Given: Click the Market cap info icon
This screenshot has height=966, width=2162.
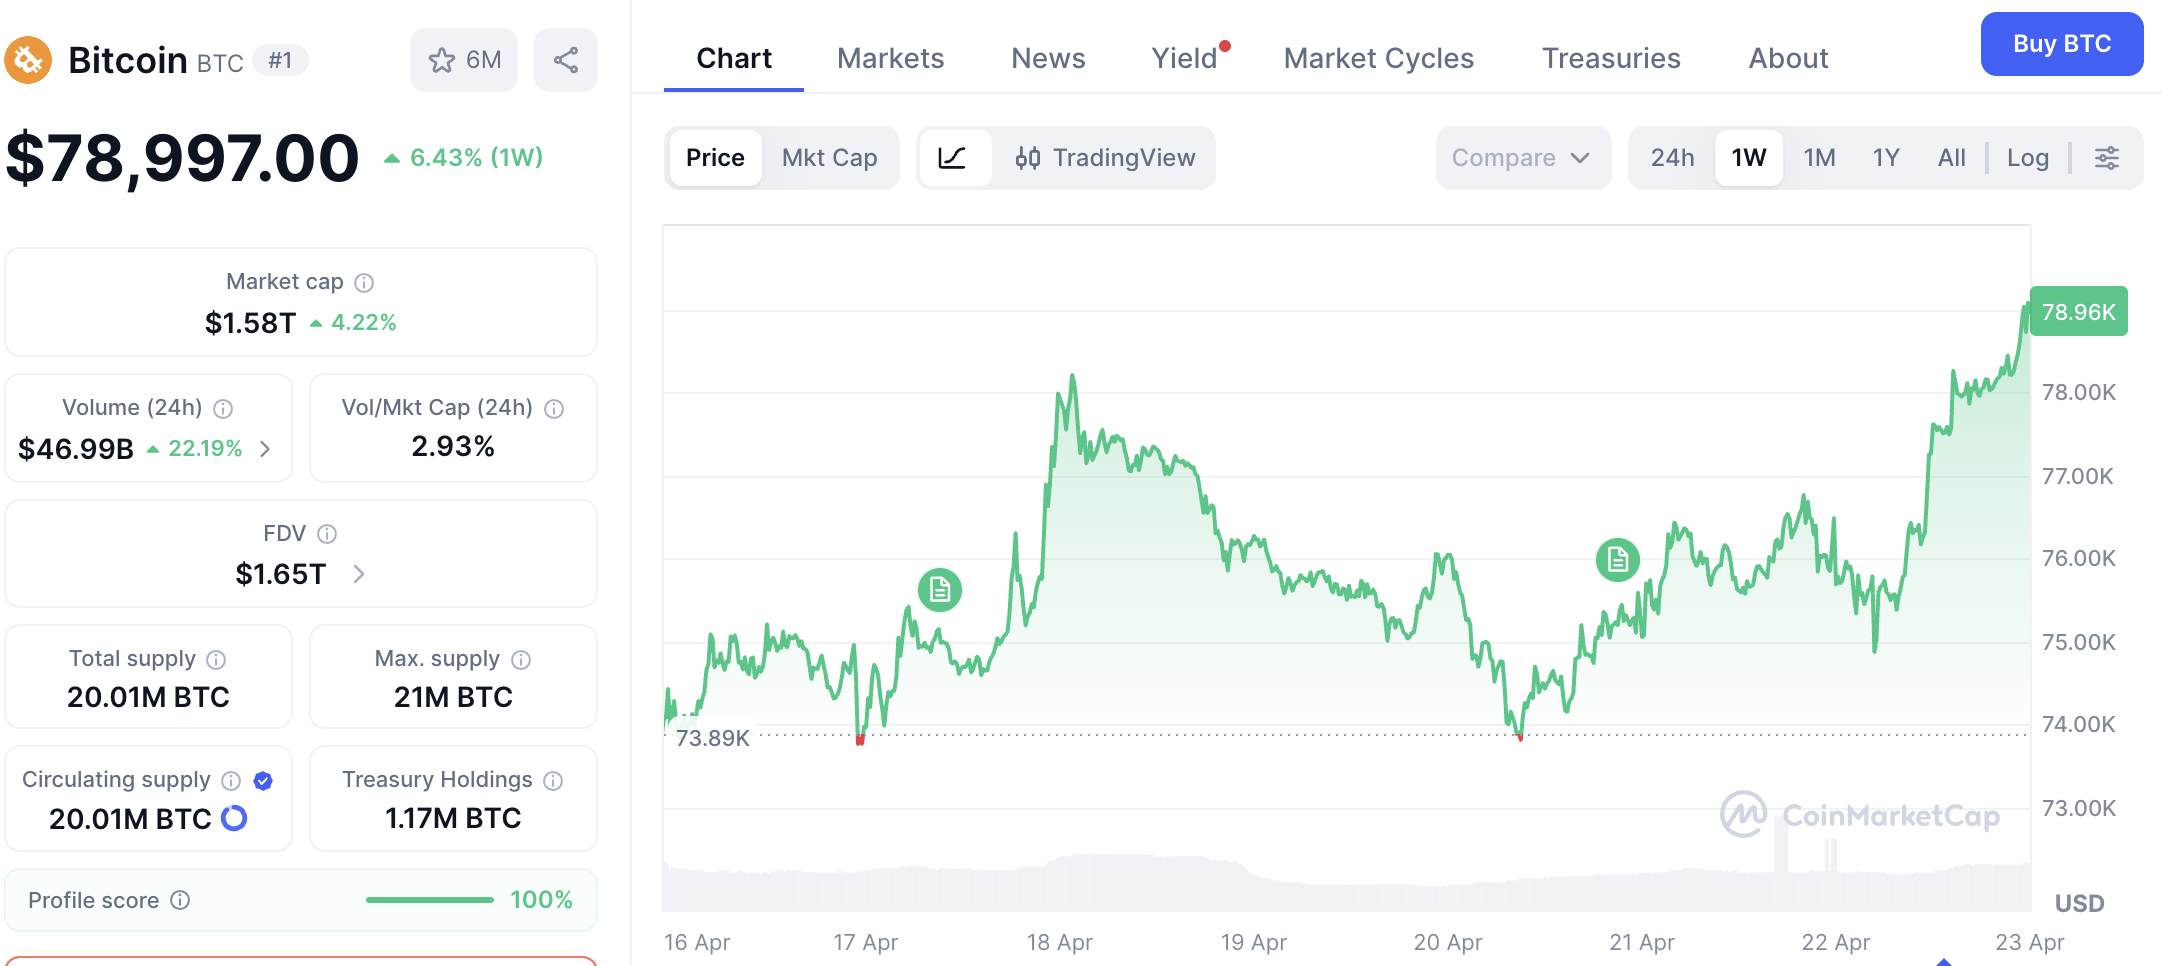Looking at the screenshot, I should 364,283.
